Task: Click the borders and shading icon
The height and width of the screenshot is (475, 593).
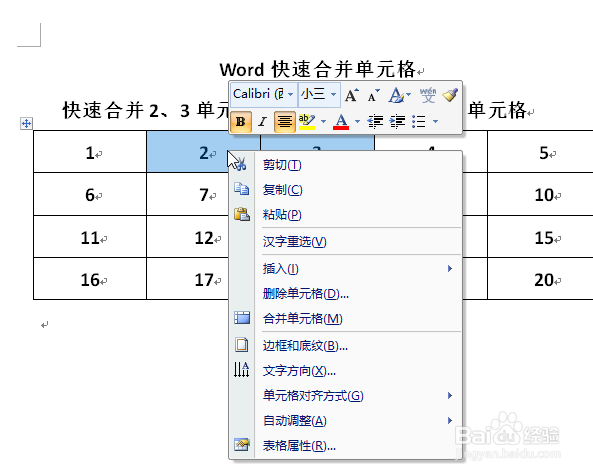Action: (x=242, y=345)
